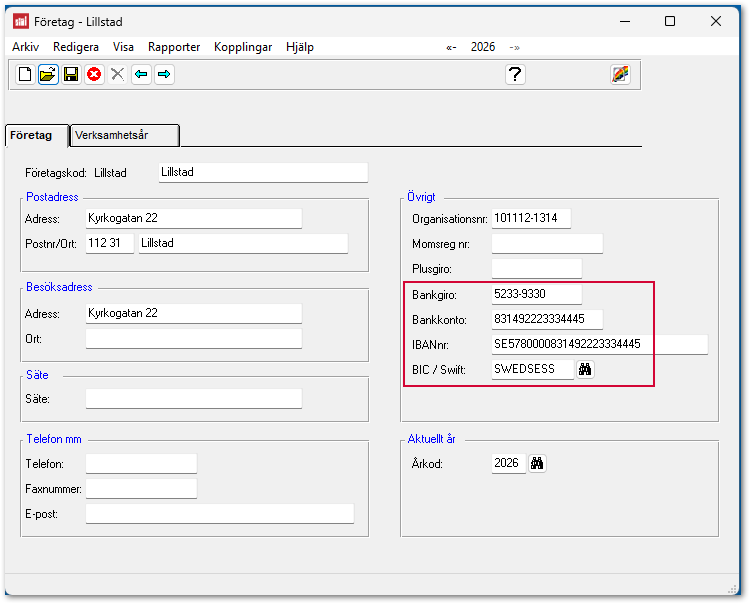Click the colorful icon at toolbar right
750x604 pixels.
(620, 74)
